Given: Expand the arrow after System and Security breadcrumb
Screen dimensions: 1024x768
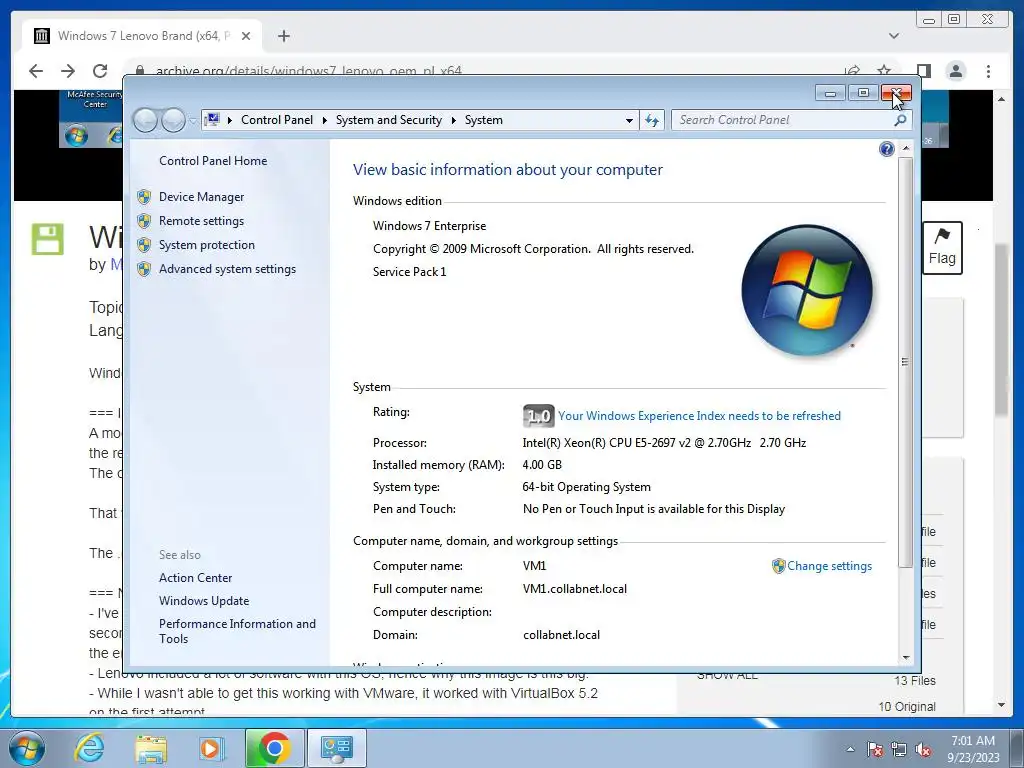Looking at the screenshot, I should [453, 120].
